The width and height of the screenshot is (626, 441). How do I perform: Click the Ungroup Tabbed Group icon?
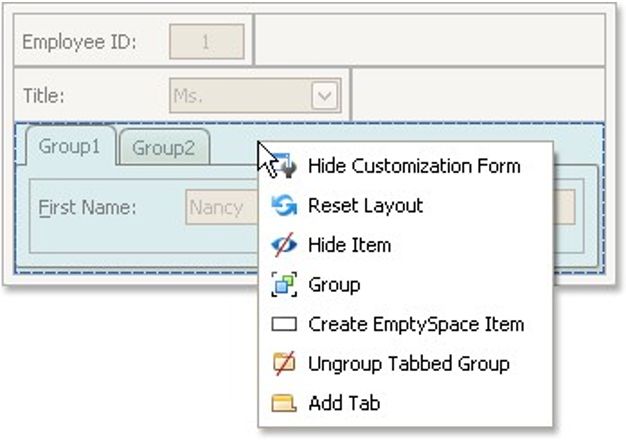pos(284,364)
